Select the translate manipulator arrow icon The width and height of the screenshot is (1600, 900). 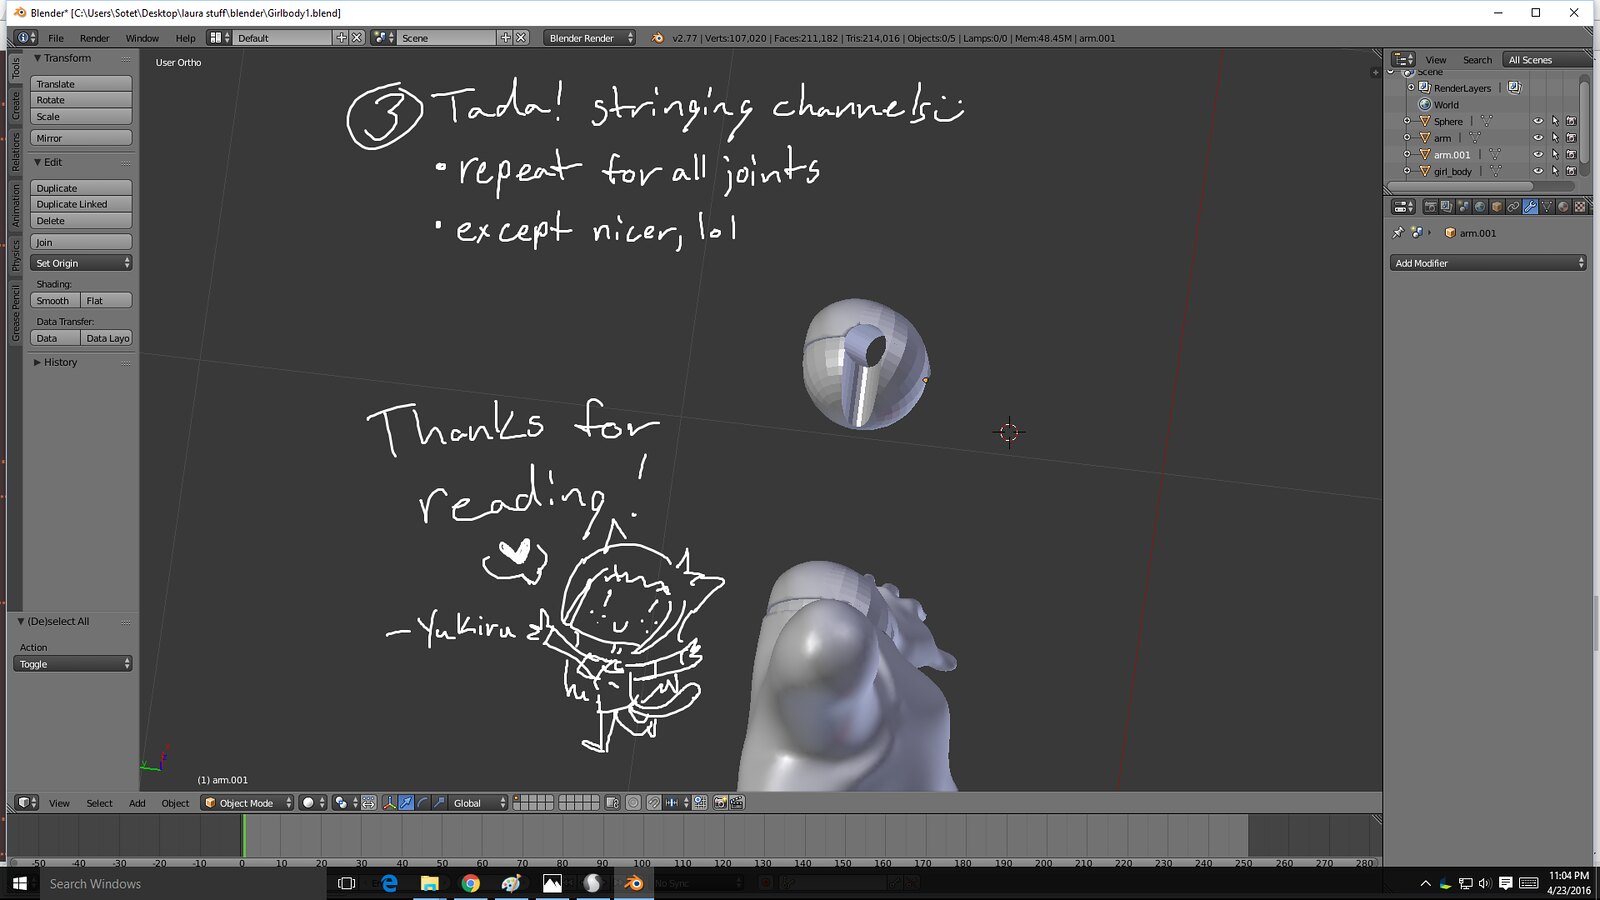[406, 803]
